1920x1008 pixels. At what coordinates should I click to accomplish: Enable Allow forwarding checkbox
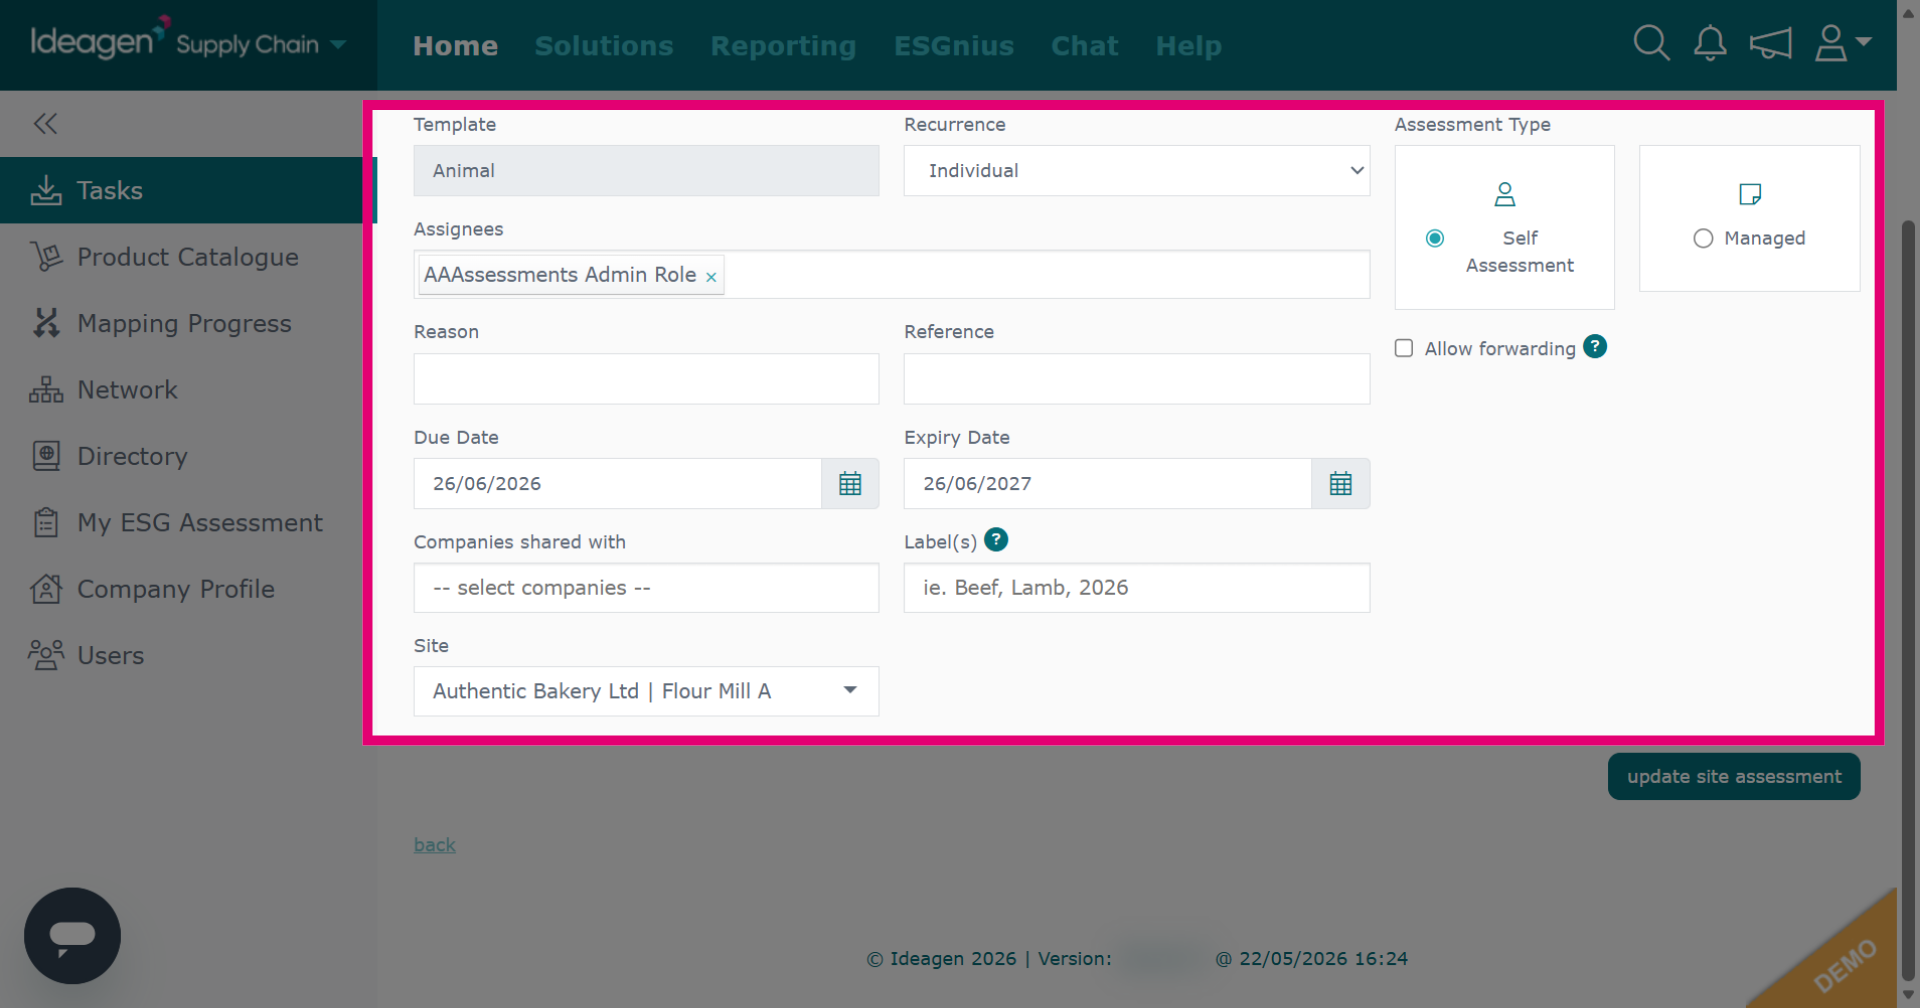point(1404,348)
